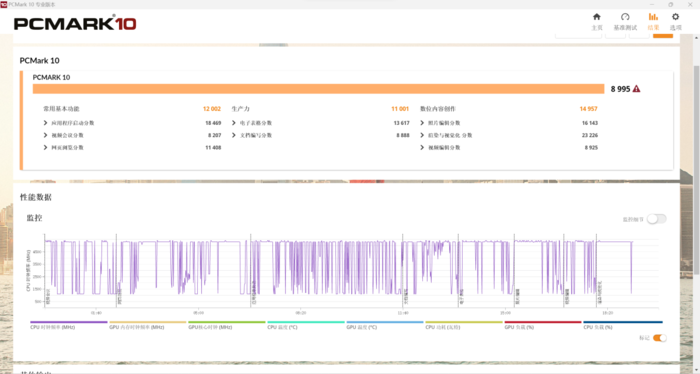Toggle the monitoring details switch
Viewport: 700px width, 374px height.
point(657,219)
